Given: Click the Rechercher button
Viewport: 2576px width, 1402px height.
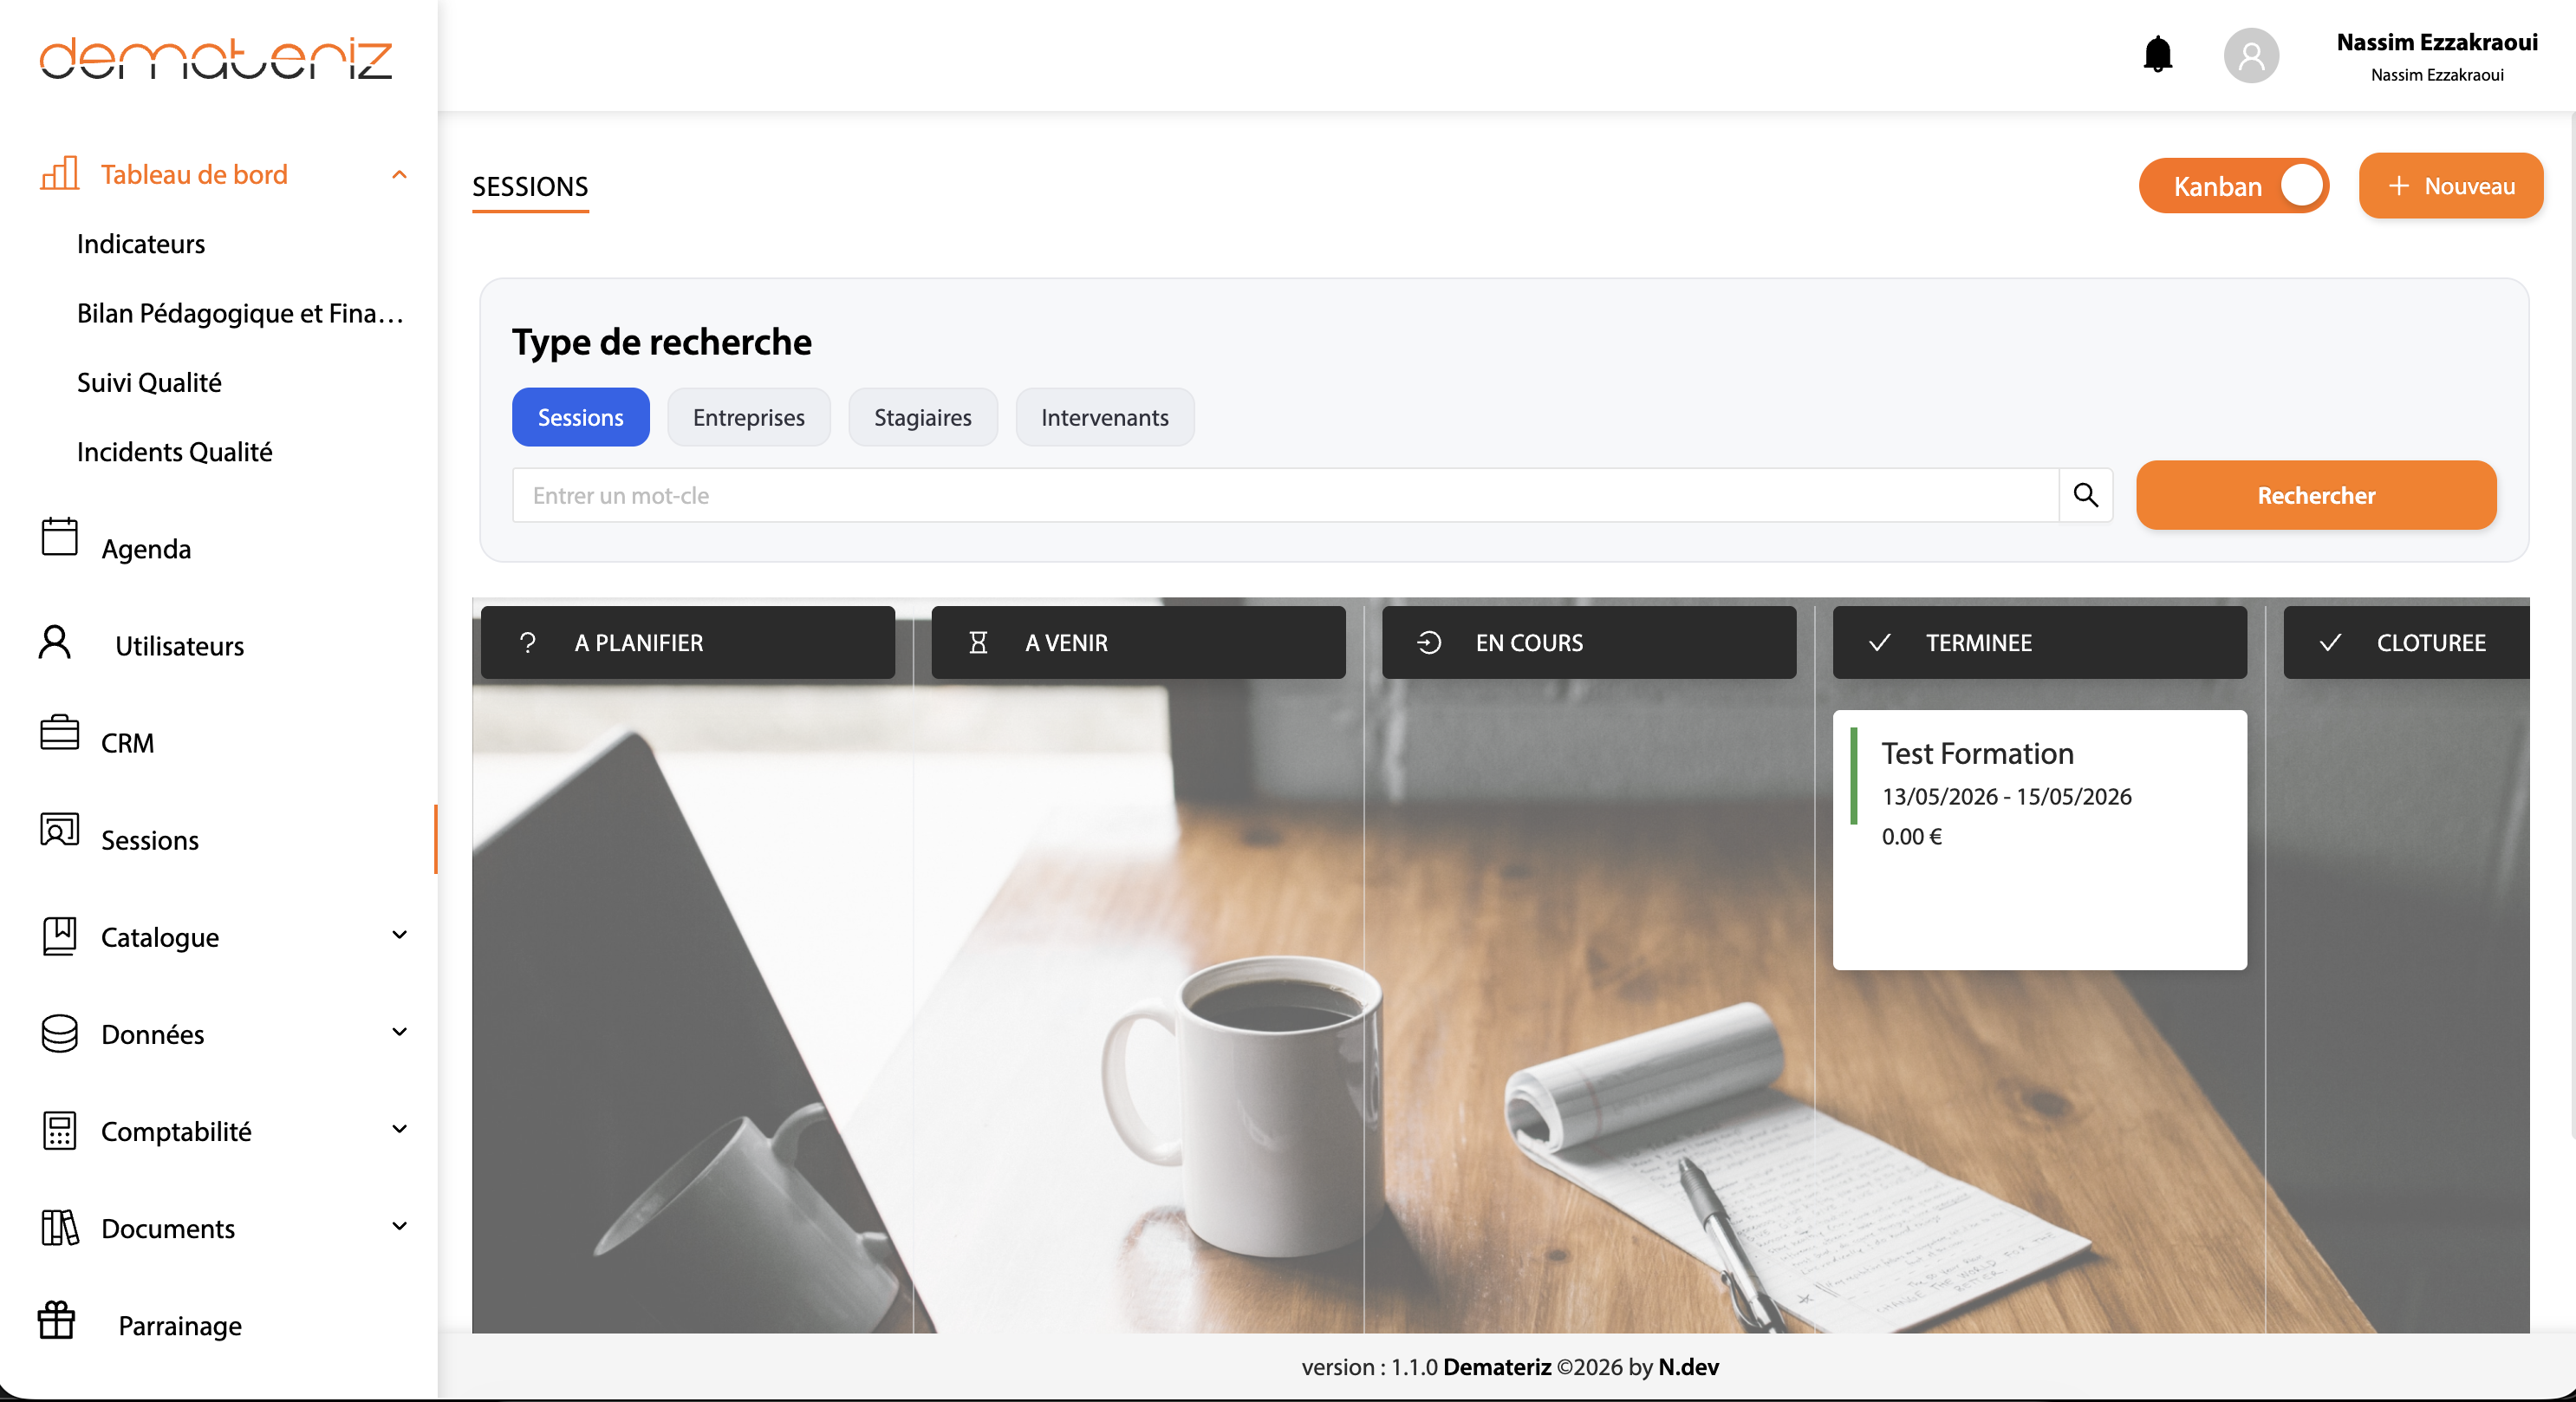Looking at the screenshot, I should (x=2316, y=495).
